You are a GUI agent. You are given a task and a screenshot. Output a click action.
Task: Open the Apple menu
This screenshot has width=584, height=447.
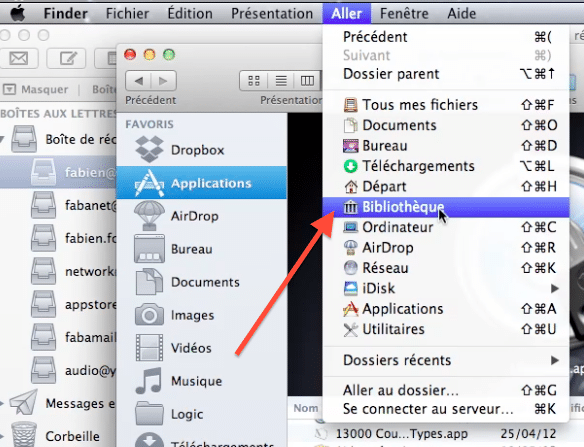click(x=18, y=14)
